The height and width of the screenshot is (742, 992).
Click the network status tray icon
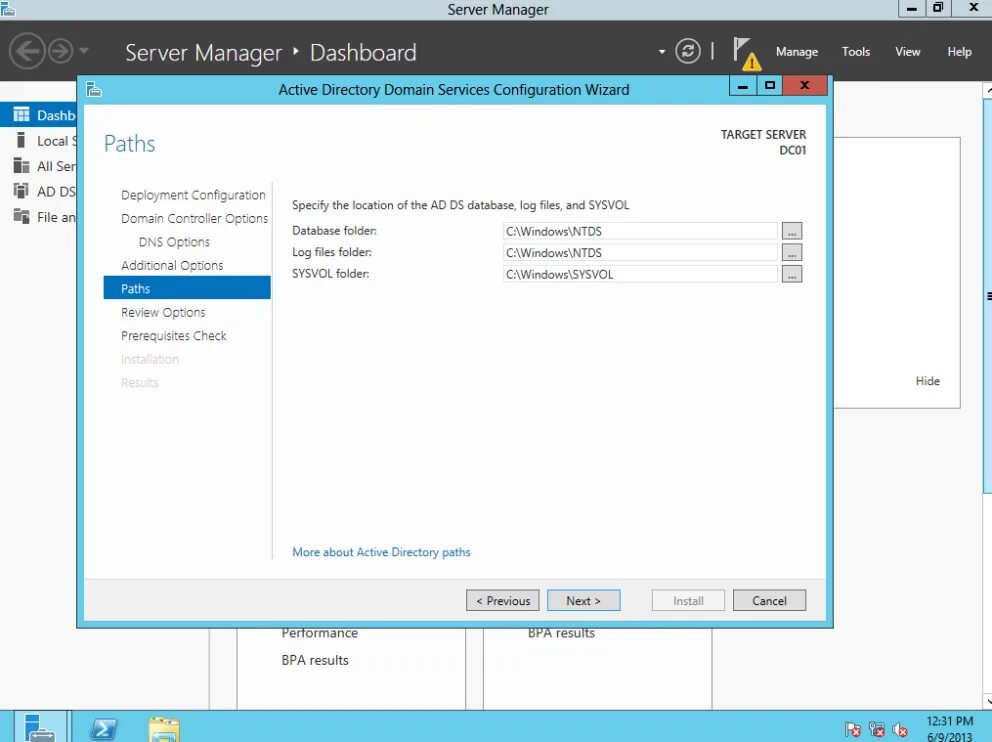pyautogui.click(x=876, y=729)
